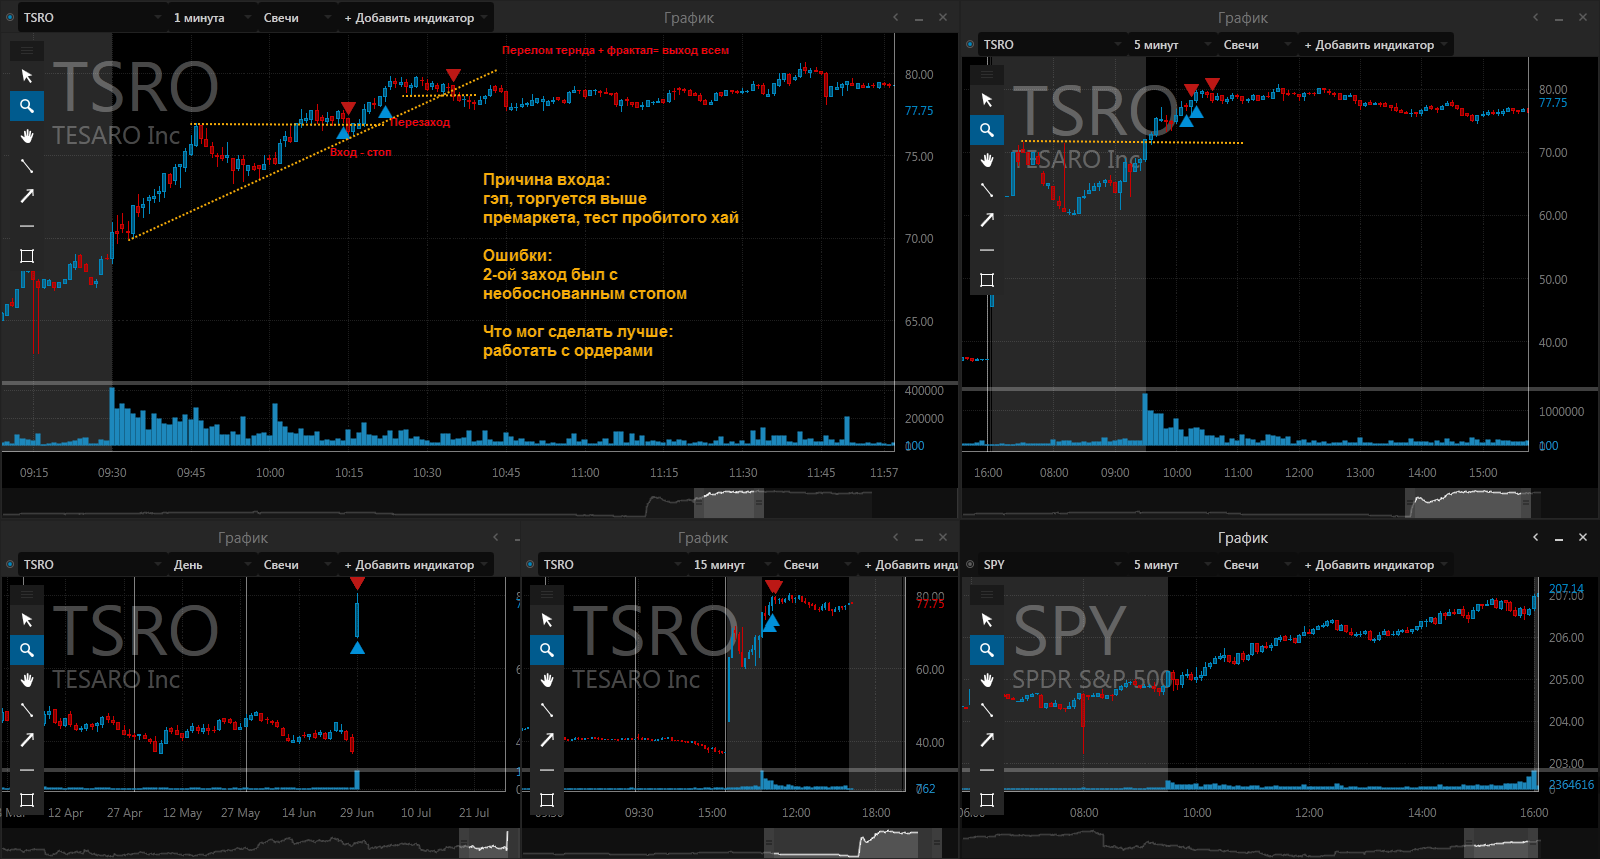
Task: Click the "Что мог сделать лучше:" note heading
Action: pyautogui.click(x=578, y=331)
